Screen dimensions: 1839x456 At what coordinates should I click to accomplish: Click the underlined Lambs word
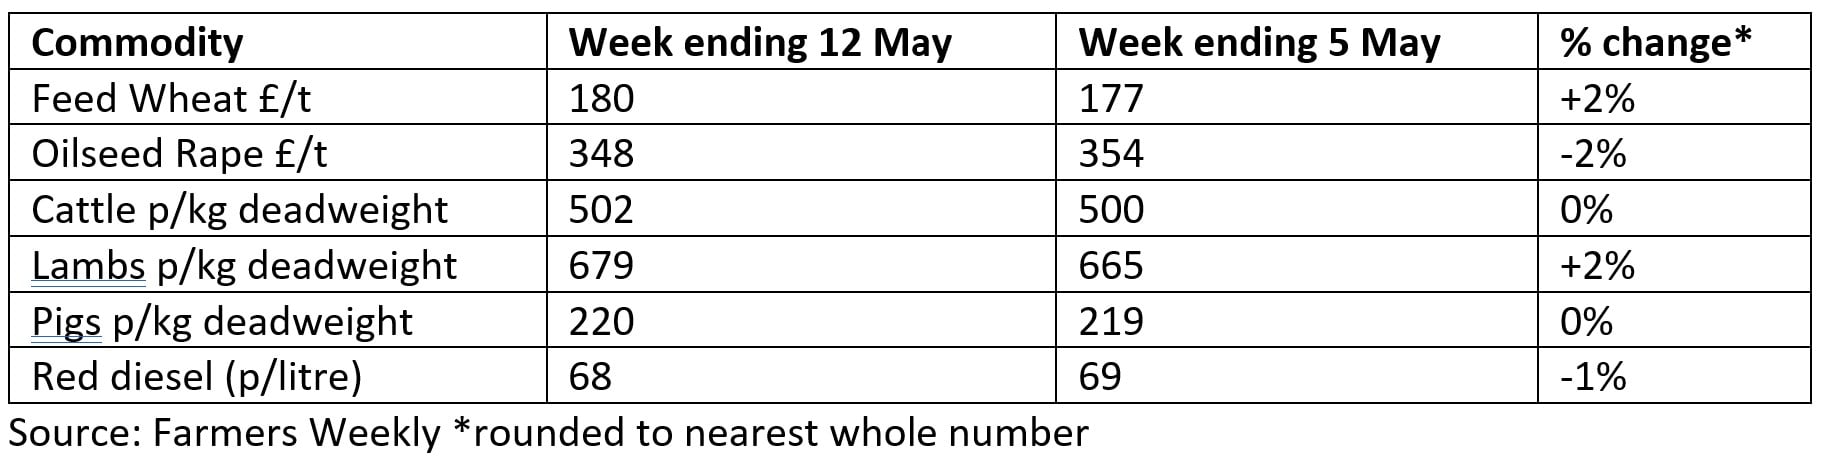click(74, 266)
